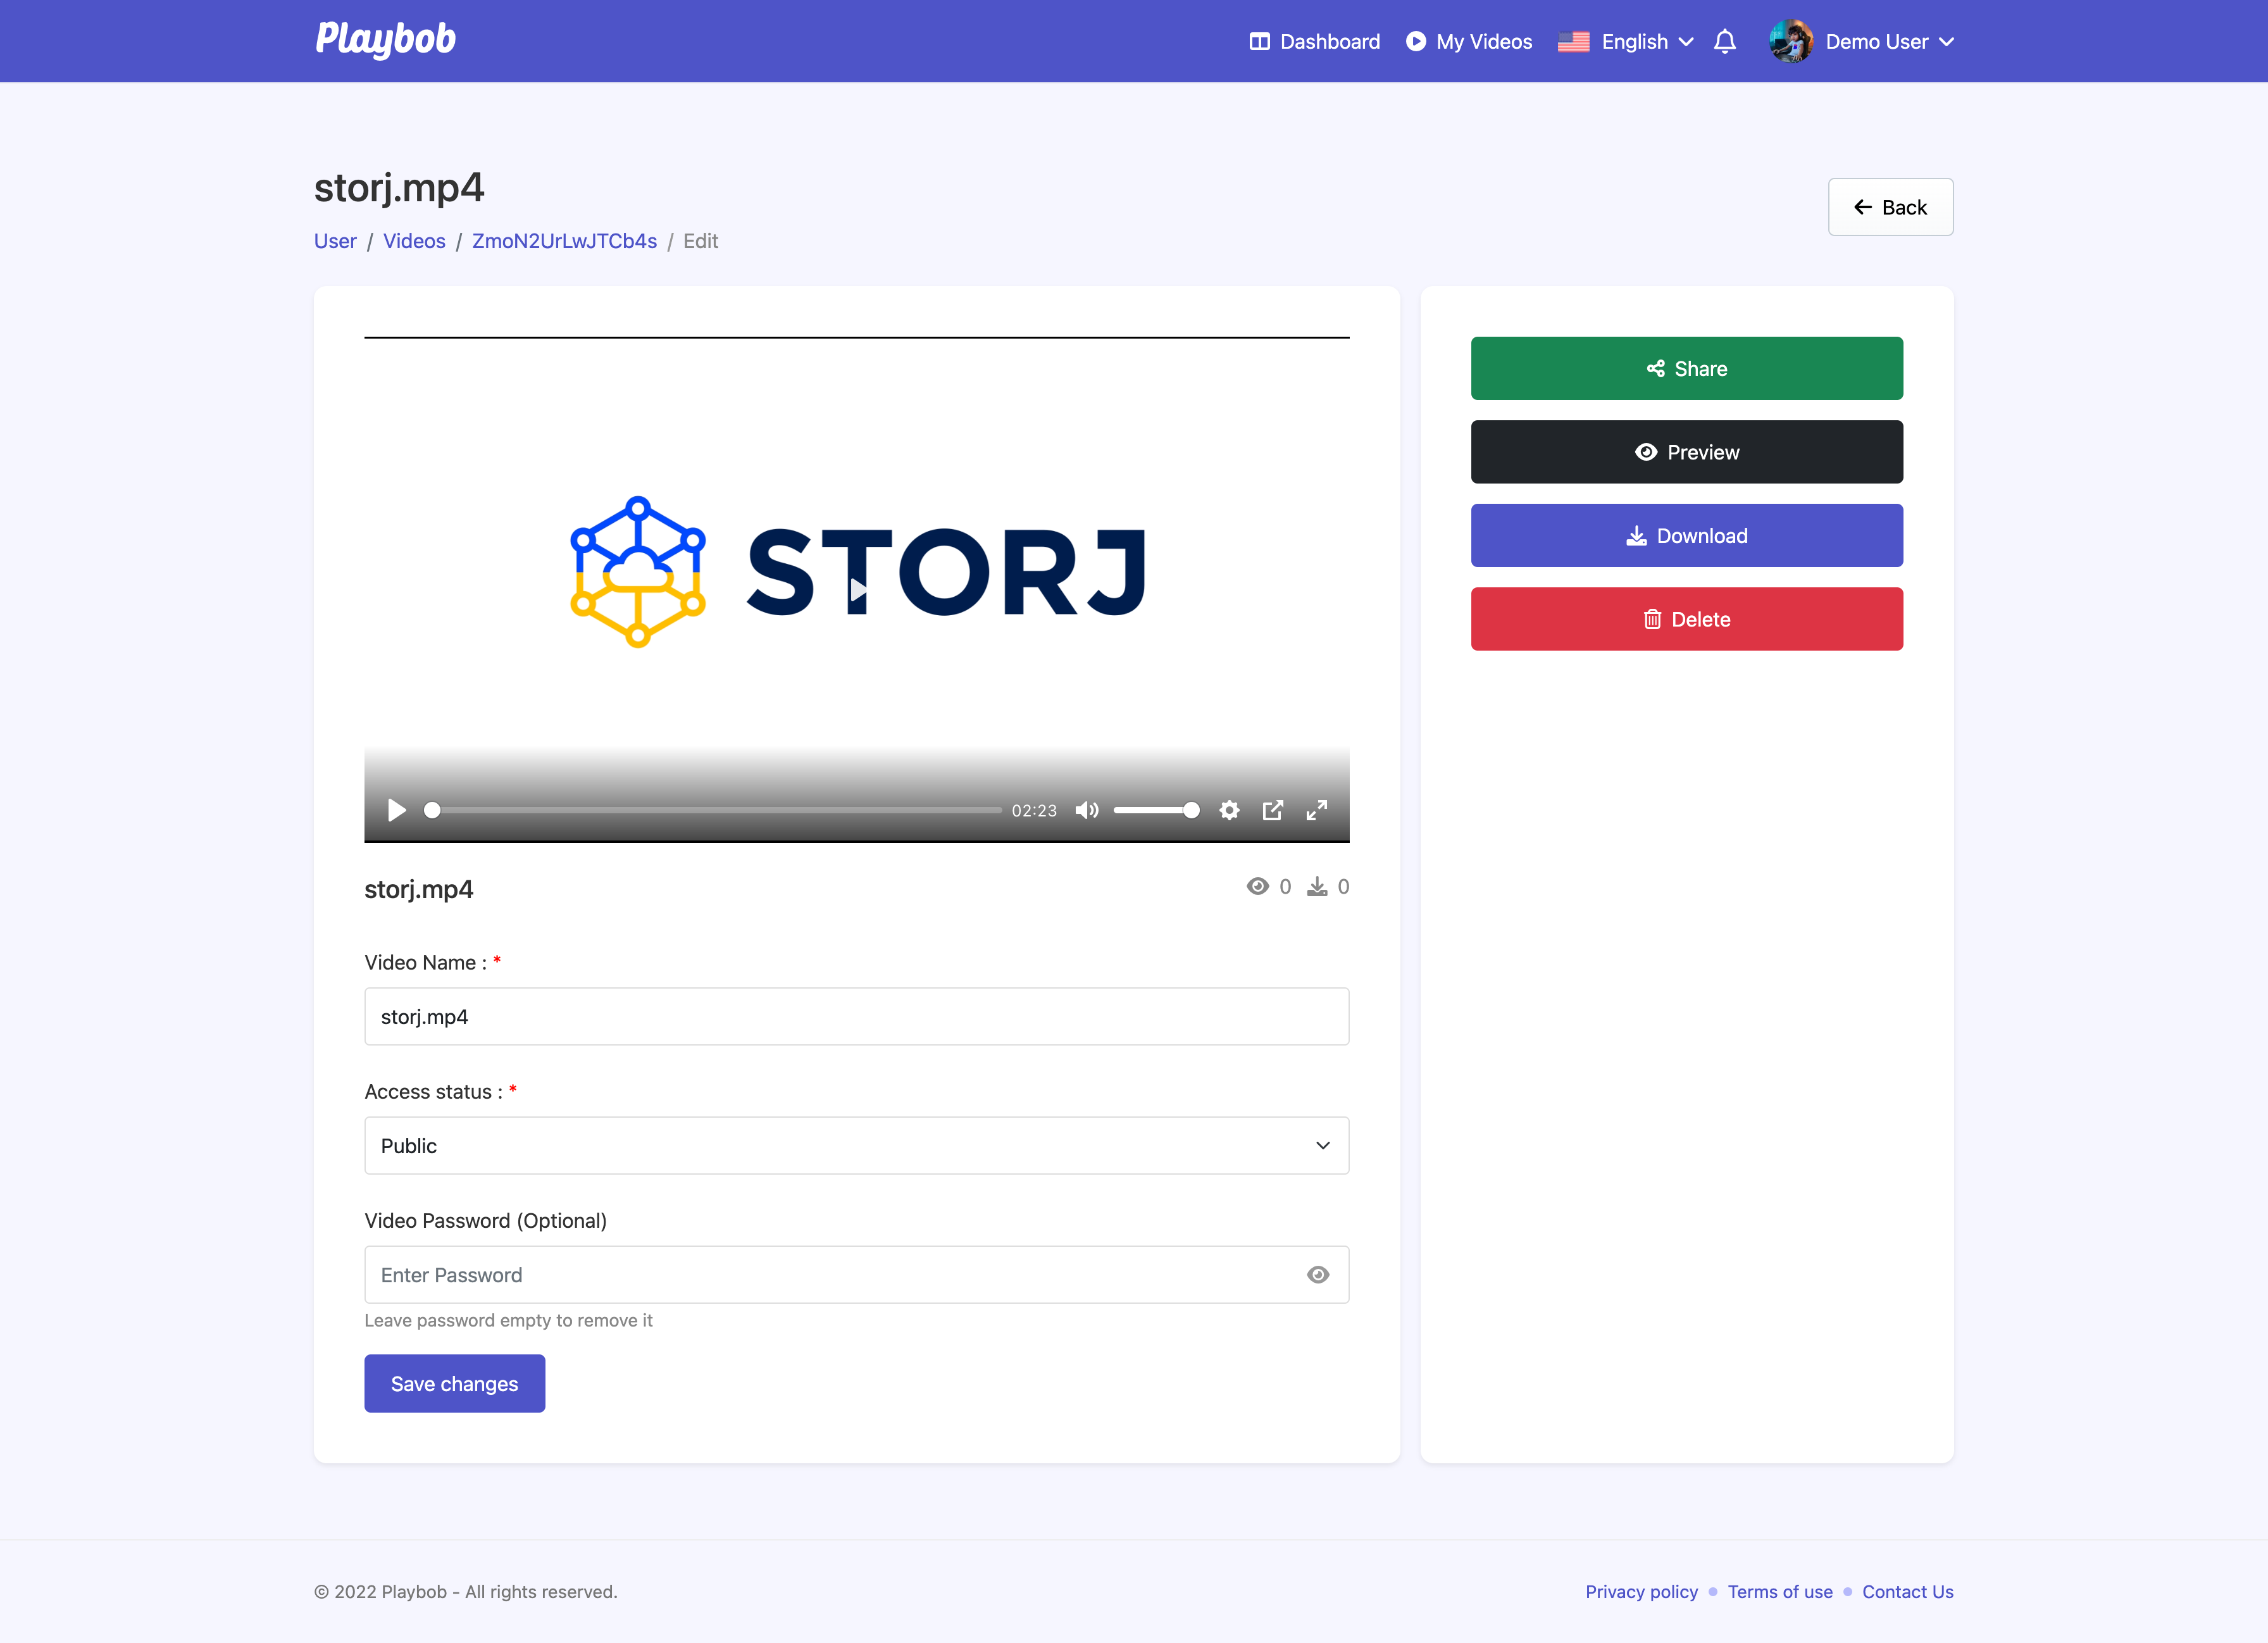The image size is (2268, 1643).
Task: Click the green Share button
Action: coord(1686,368)
